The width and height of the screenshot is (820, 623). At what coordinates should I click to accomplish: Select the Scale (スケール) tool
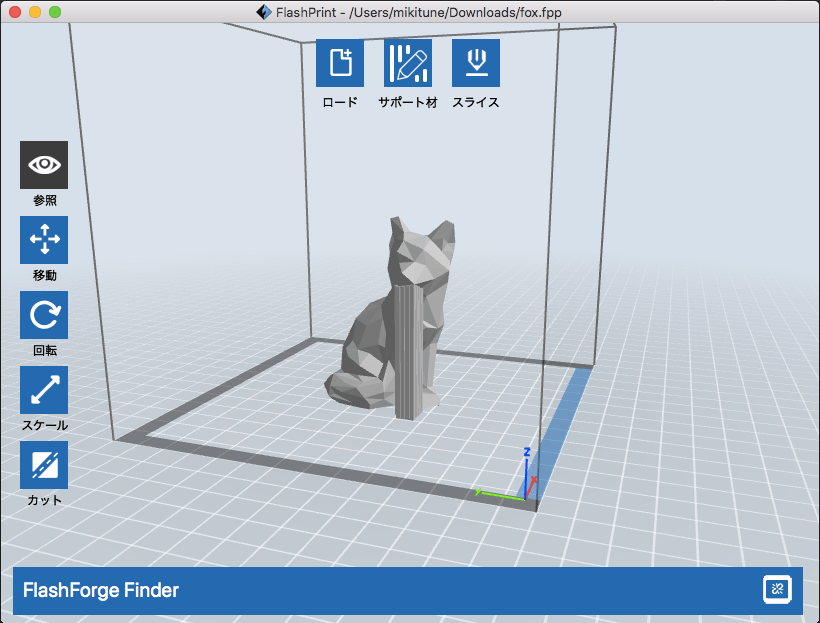44,390
